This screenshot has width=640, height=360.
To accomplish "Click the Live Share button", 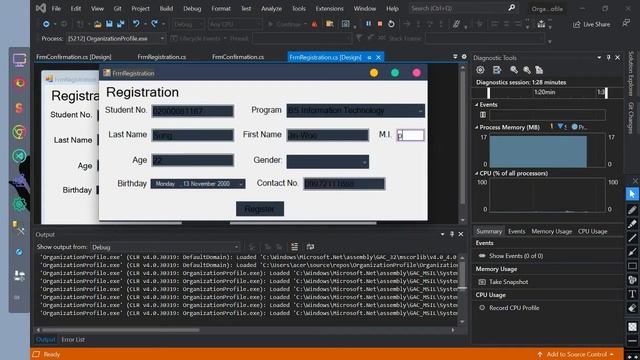I will point(592,24).
